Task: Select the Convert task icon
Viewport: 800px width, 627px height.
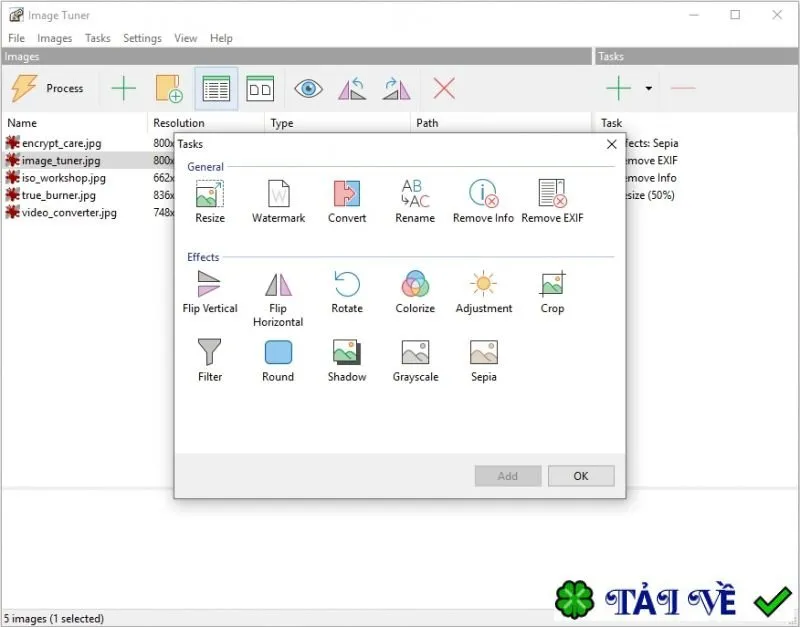Action: coord(347,194)
